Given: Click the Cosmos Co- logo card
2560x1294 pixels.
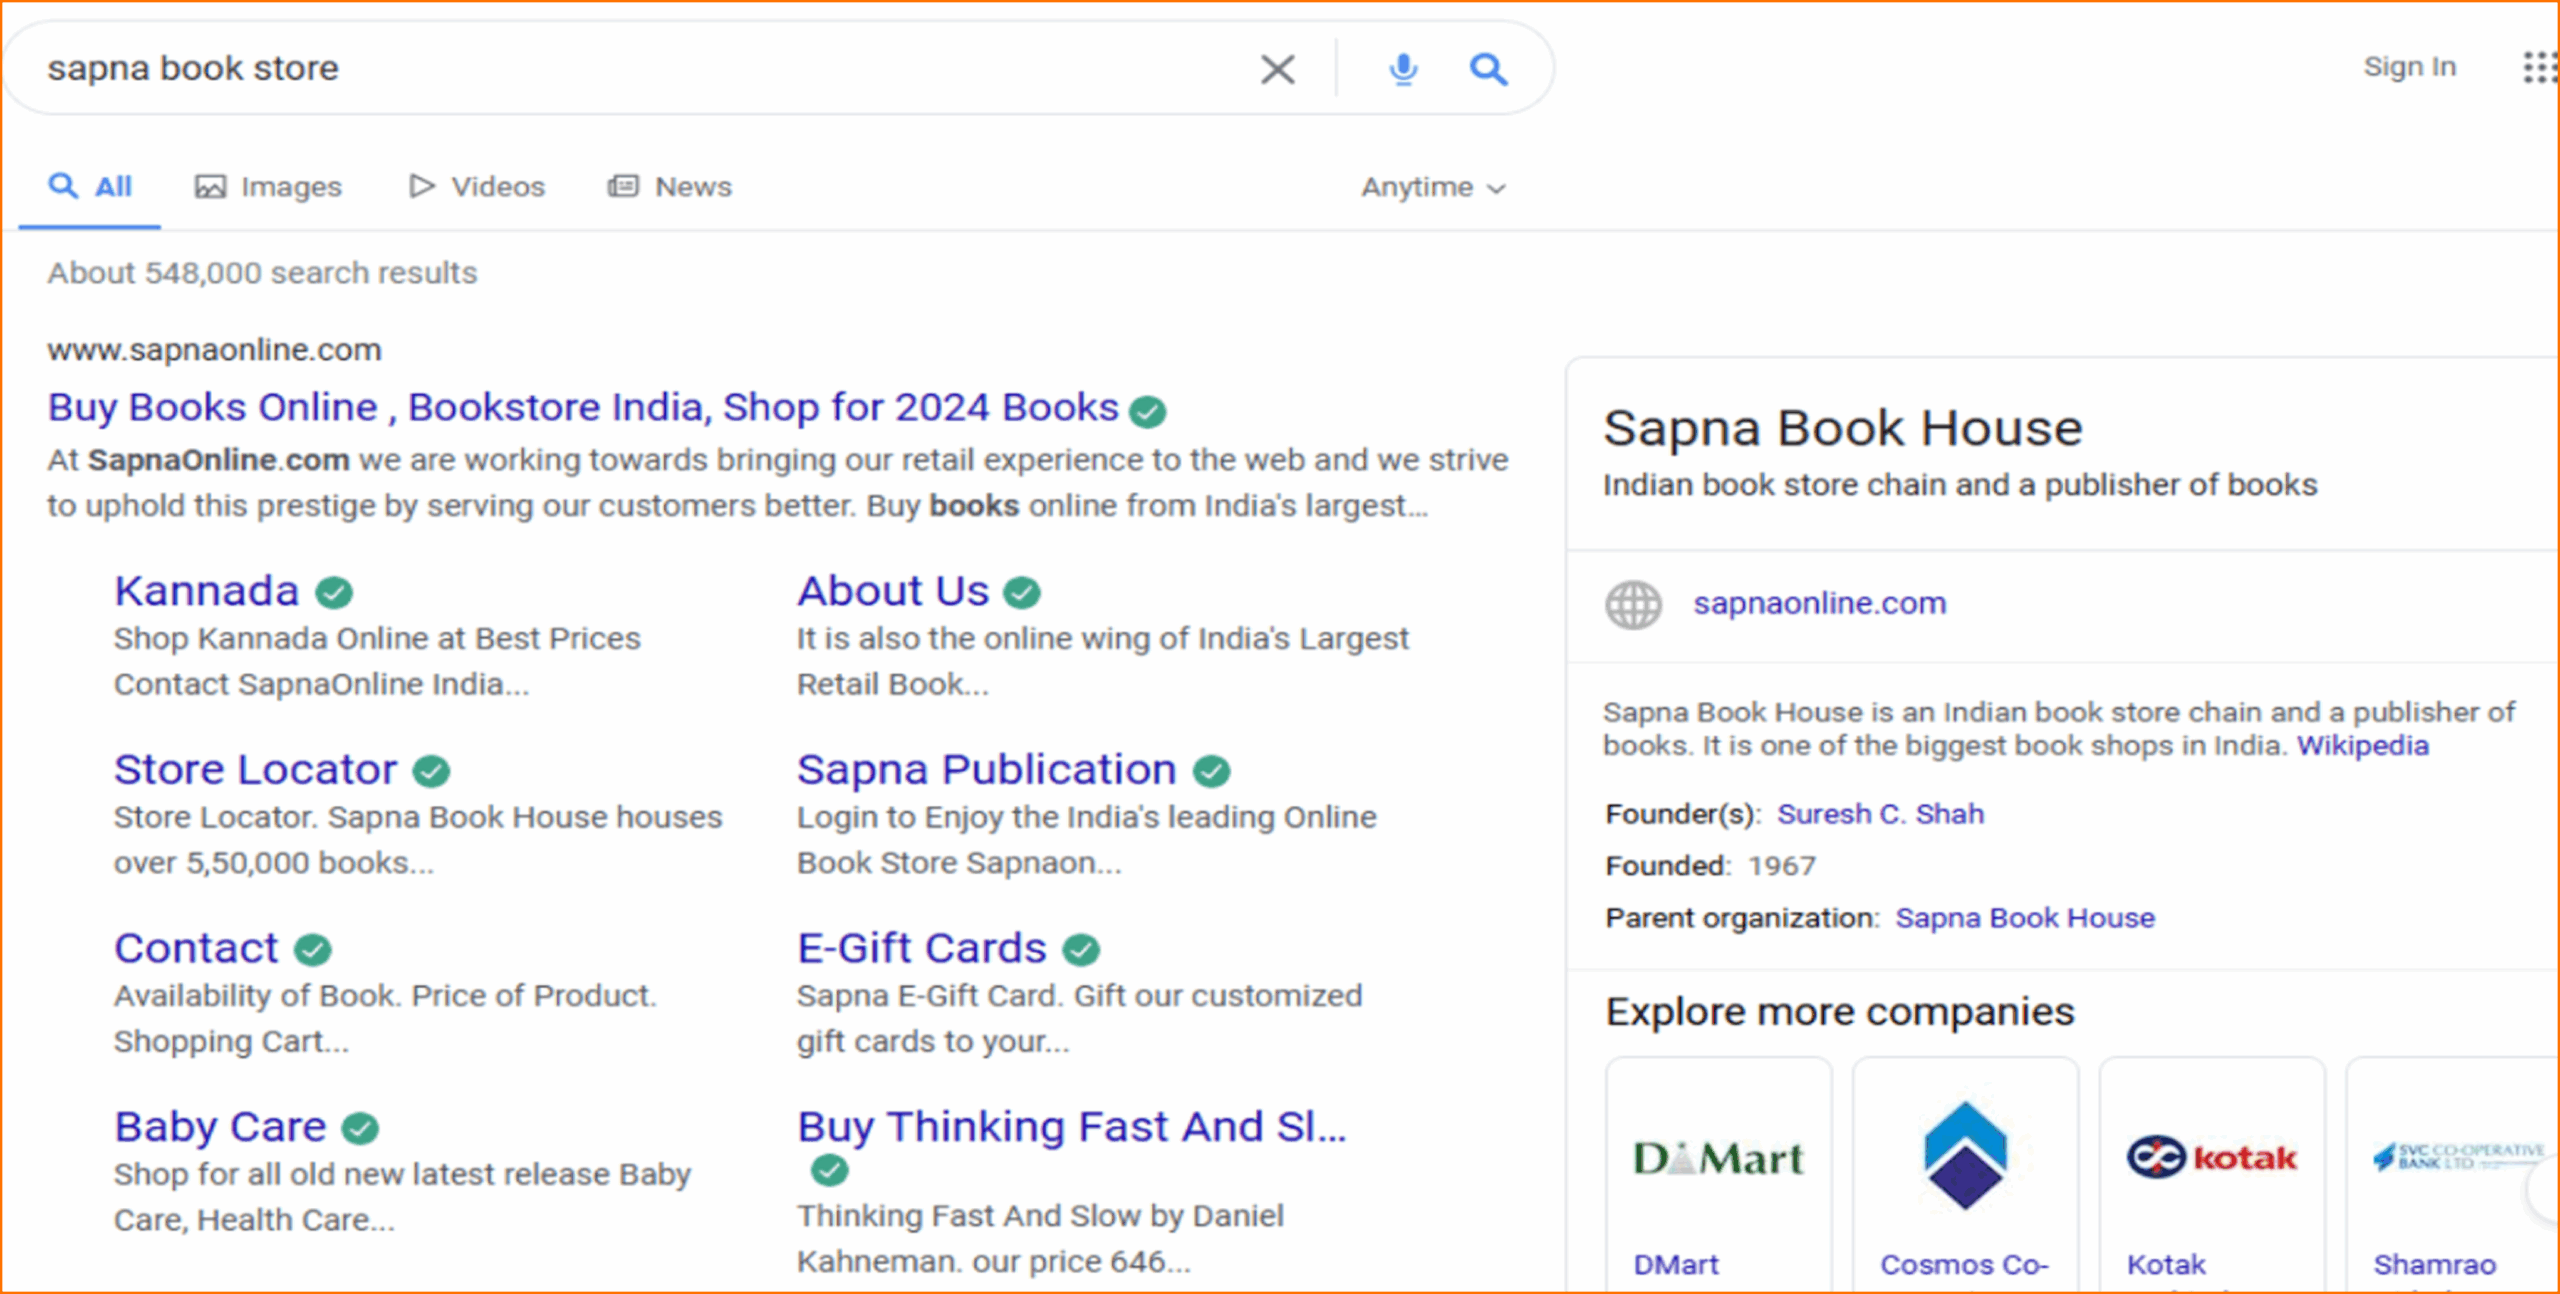Looking at the screenshot, I should [1964, 1157].
